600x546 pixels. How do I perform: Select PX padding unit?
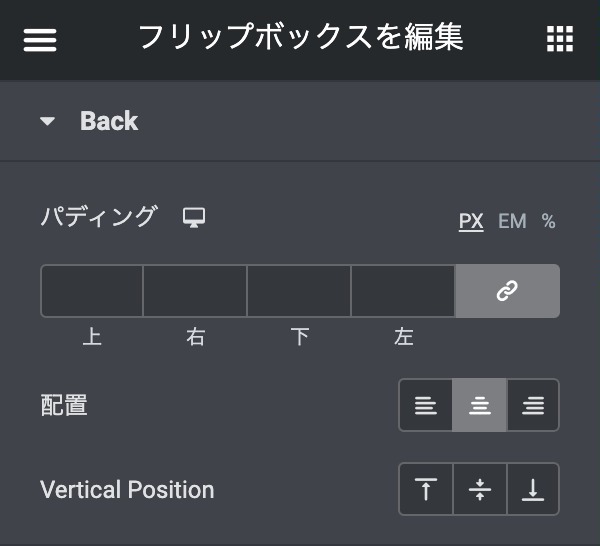(x=471, y=221)
